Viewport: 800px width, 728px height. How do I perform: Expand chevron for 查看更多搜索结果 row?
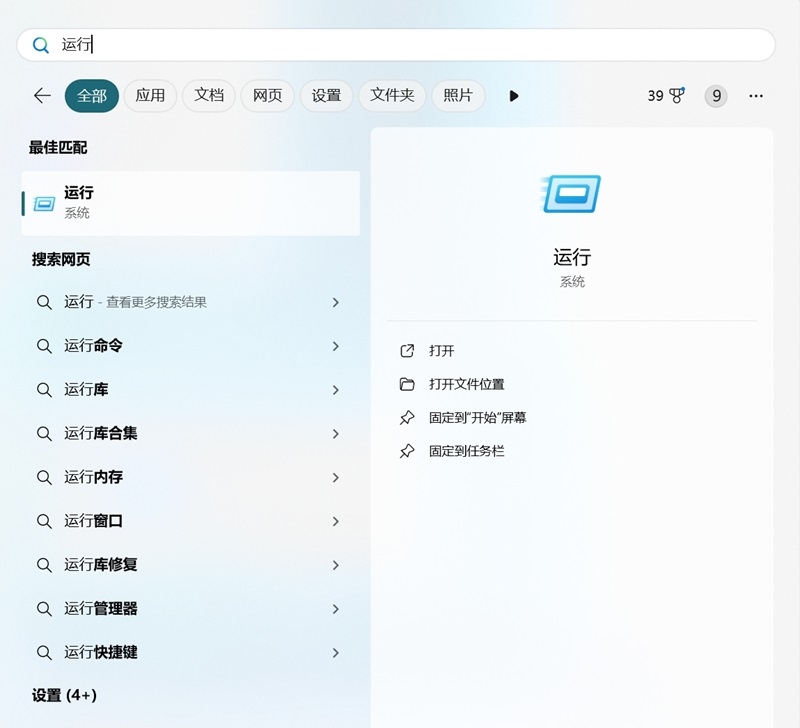pos(335,303)
